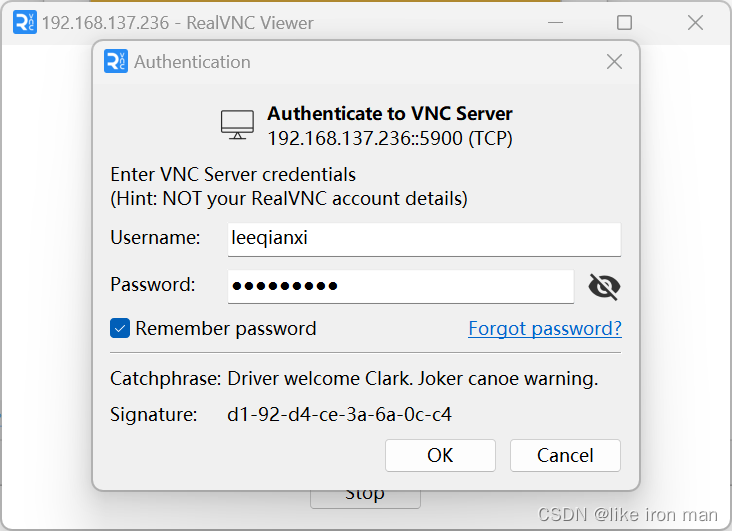Screen dimensions: 732x531
Task: Click the RealVNC logo in the Authentication dialog title
Action: tap(116, 62)
